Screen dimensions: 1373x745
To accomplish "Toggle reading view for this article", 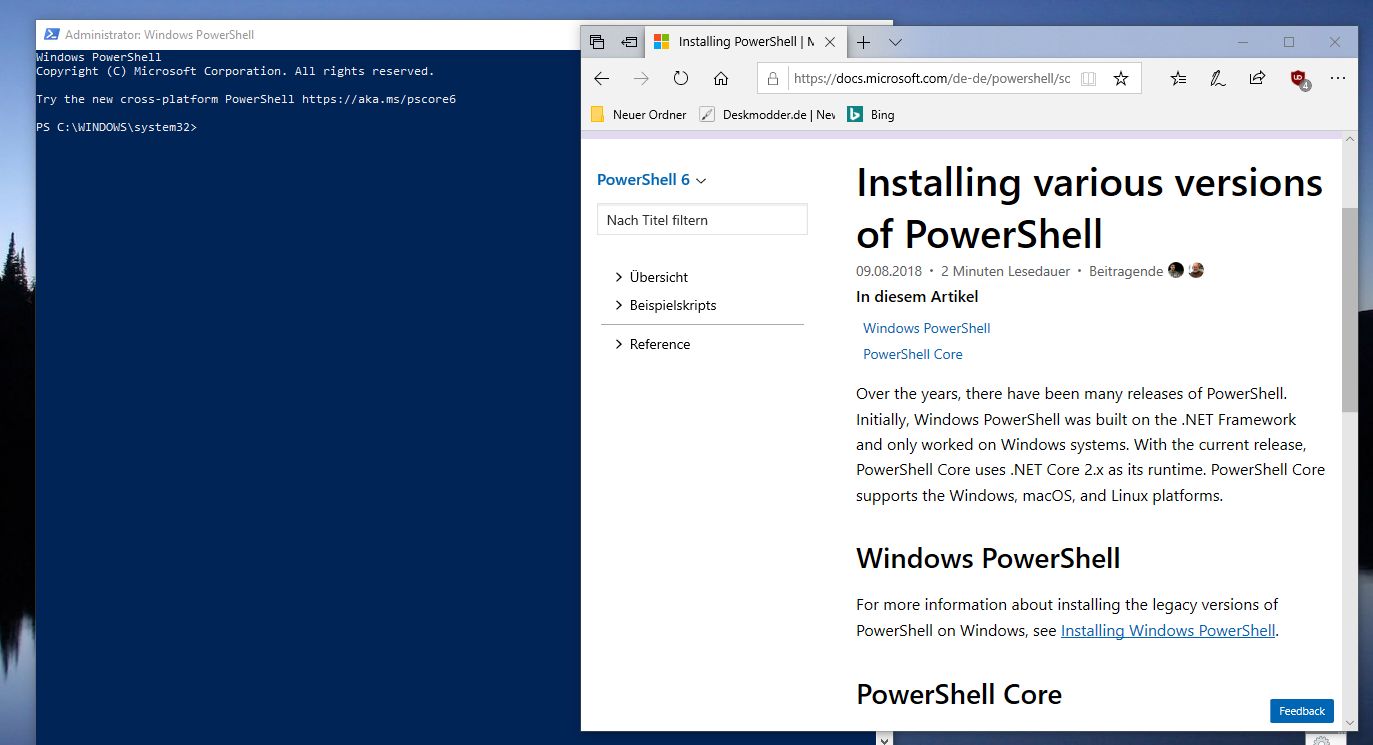I will click(1088, 77).
